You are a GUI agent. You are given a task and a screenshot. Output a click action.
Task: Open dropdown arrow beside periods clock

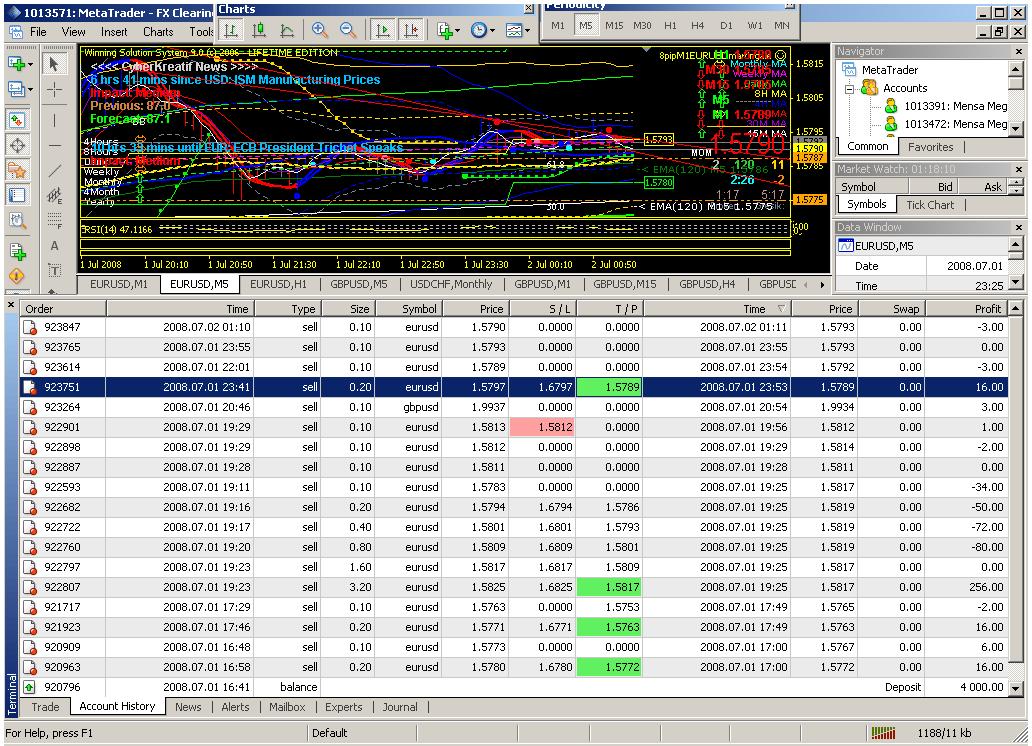point(492,31)
